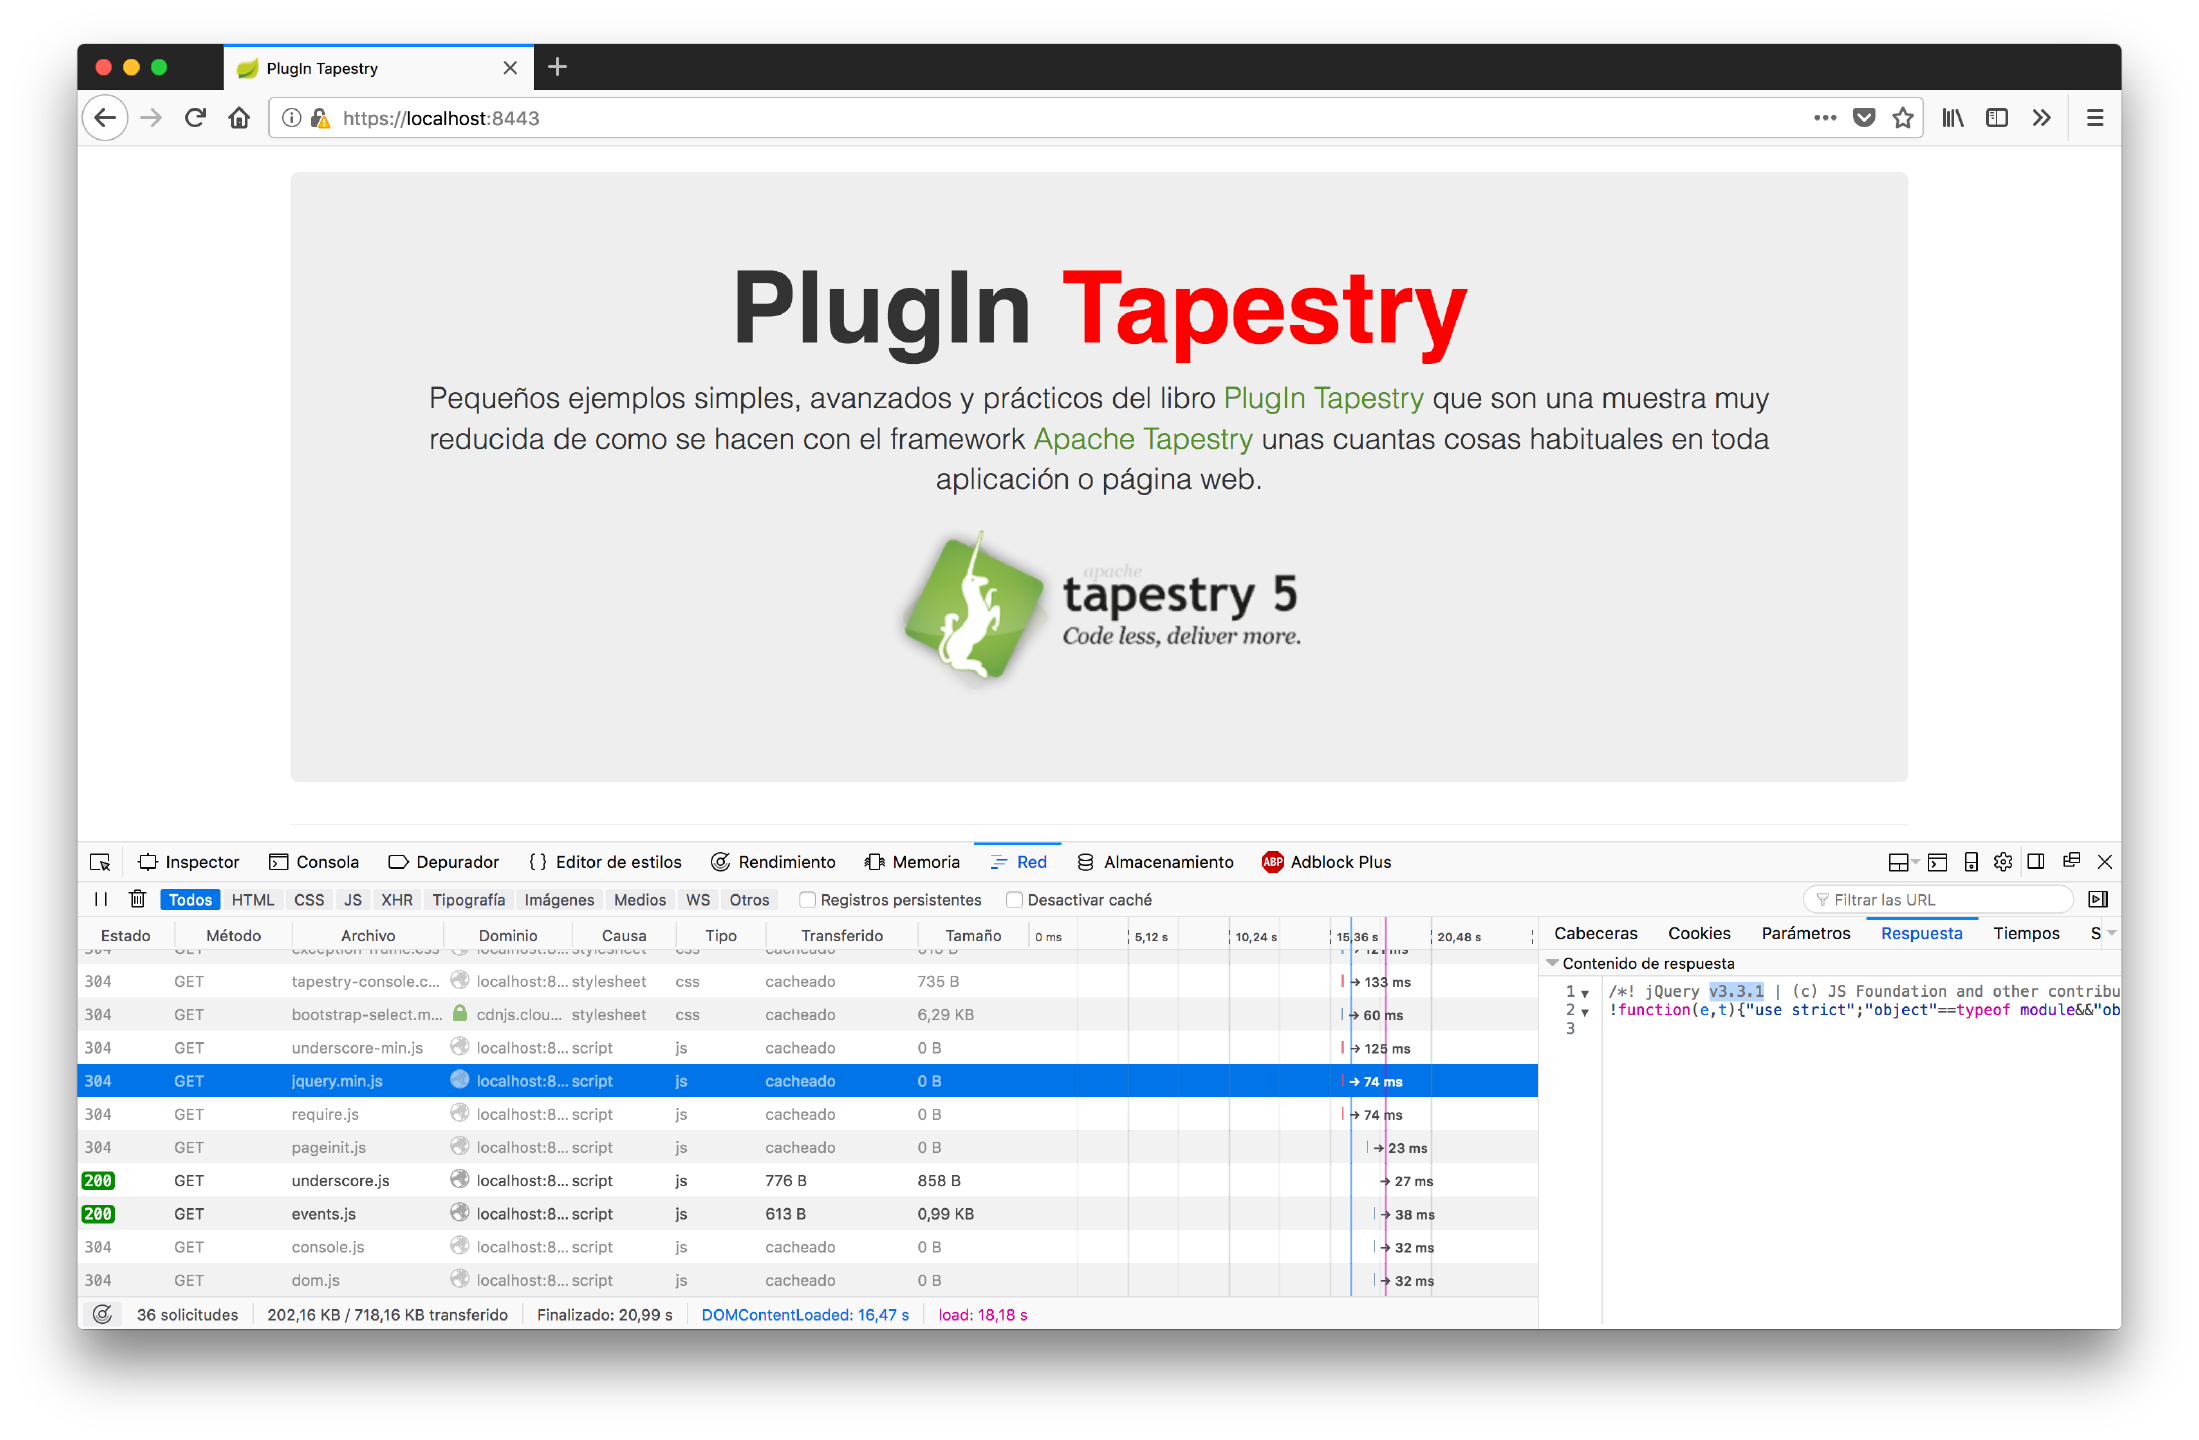Open performance analysis icon in status bar
This screenshot has height=1440, width=2199.
[102, 1314]
